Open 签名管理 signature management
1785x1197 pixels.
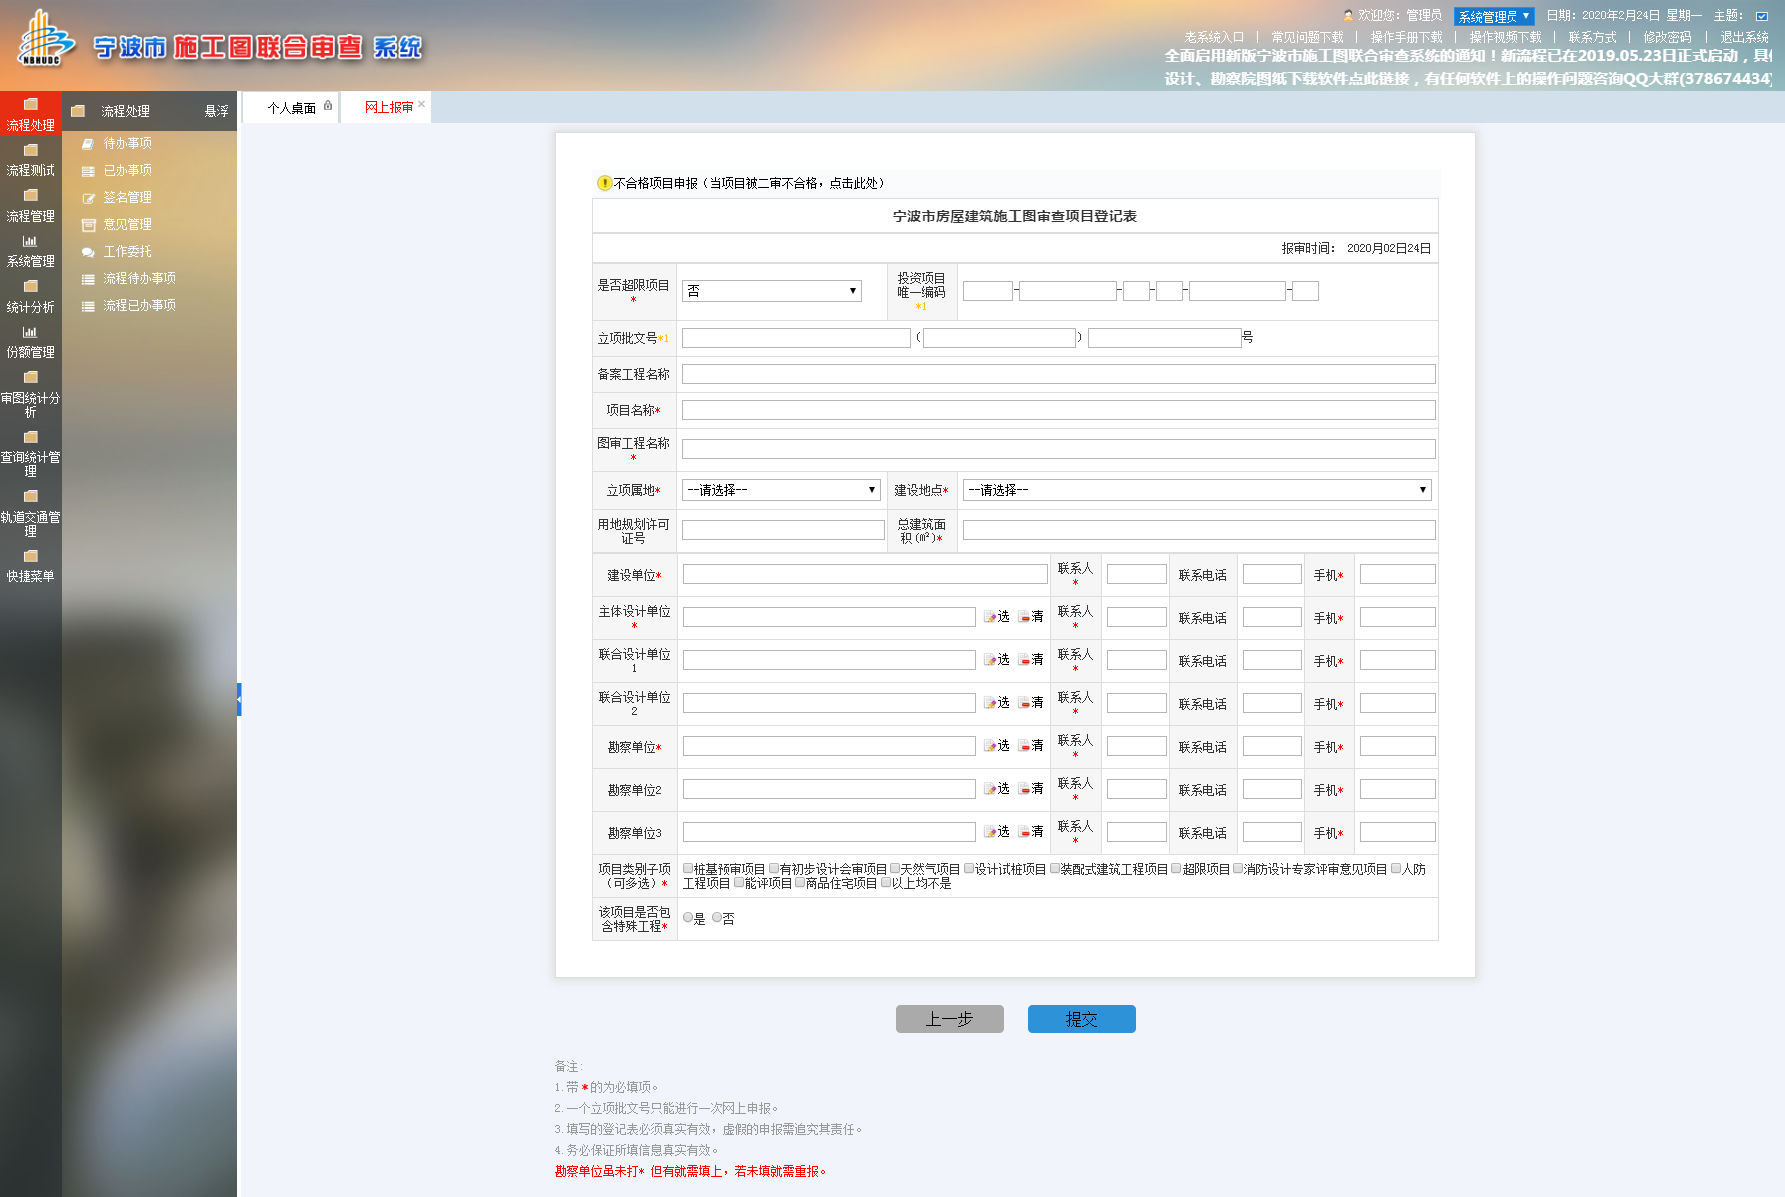tap(127, 198)
